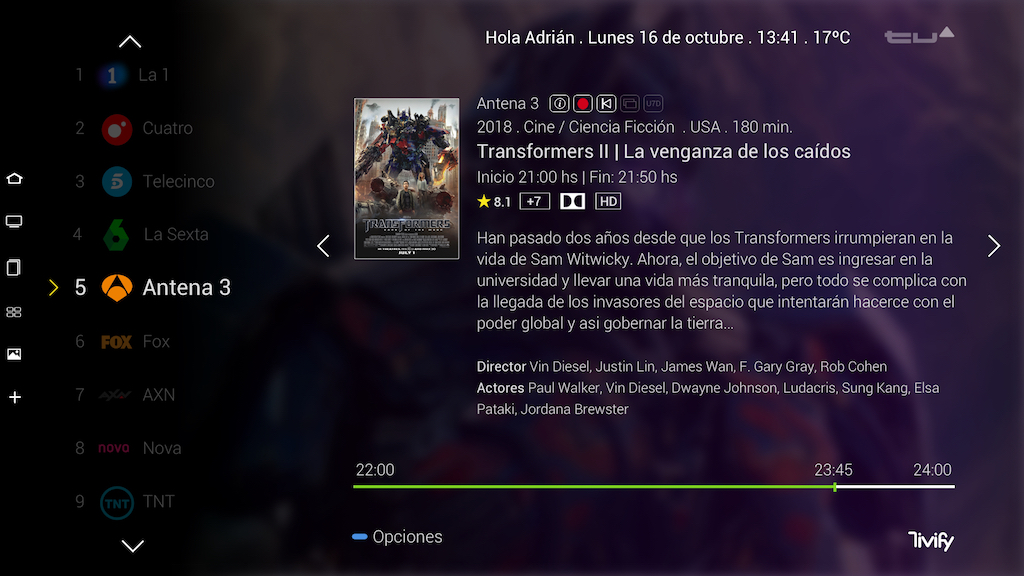Click the info icon next to Antena 3
The height and width of the screenshot is (576, 1024).
pos(559,103)
